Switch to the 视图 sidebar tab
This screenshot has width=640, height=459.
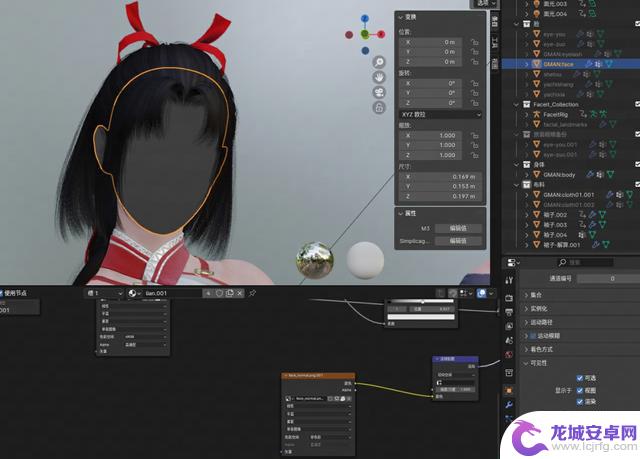495,64
